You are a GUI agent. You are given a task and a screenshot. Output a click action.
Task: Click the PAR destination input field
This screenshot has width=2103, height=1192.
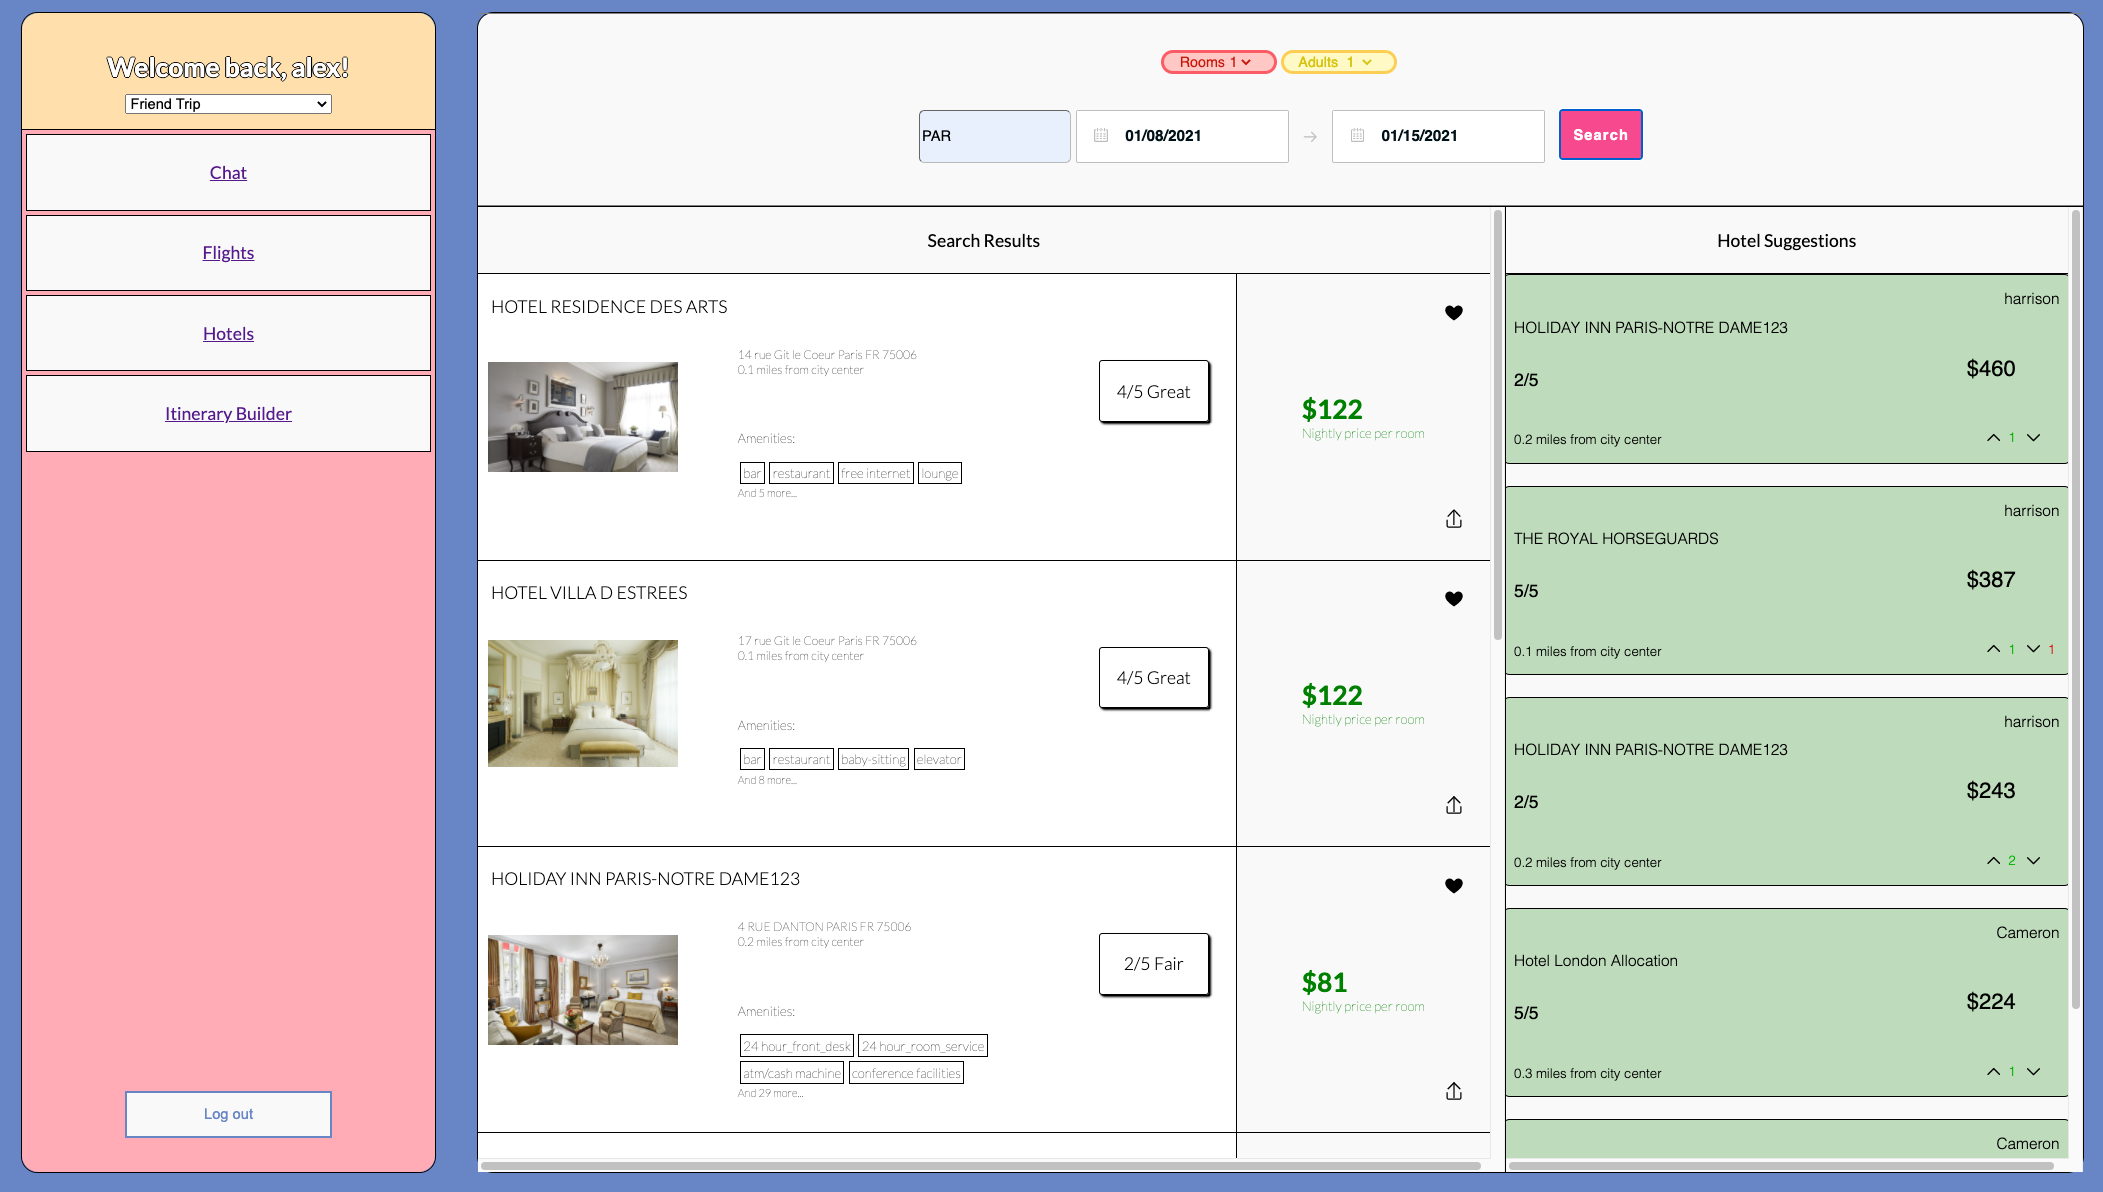click(x=994, y=136)
